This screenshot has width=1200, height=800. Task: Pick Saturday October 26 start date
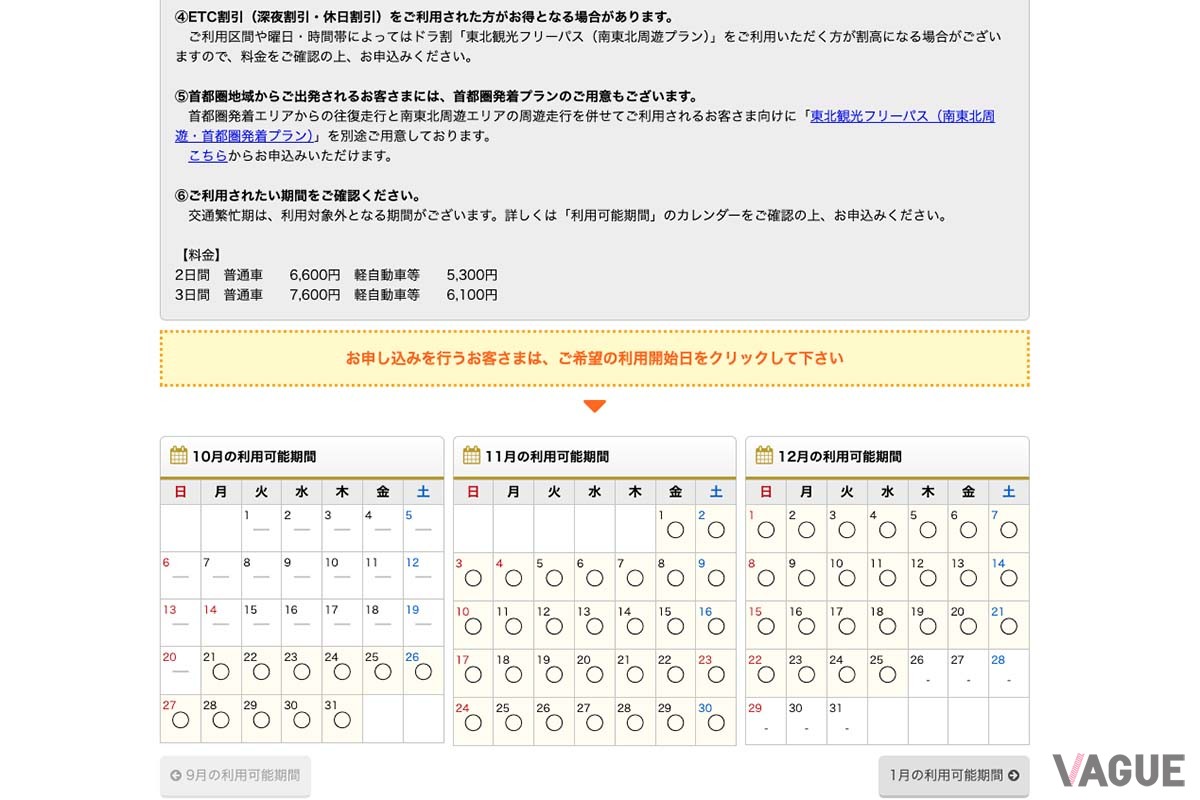click(423, 672)
